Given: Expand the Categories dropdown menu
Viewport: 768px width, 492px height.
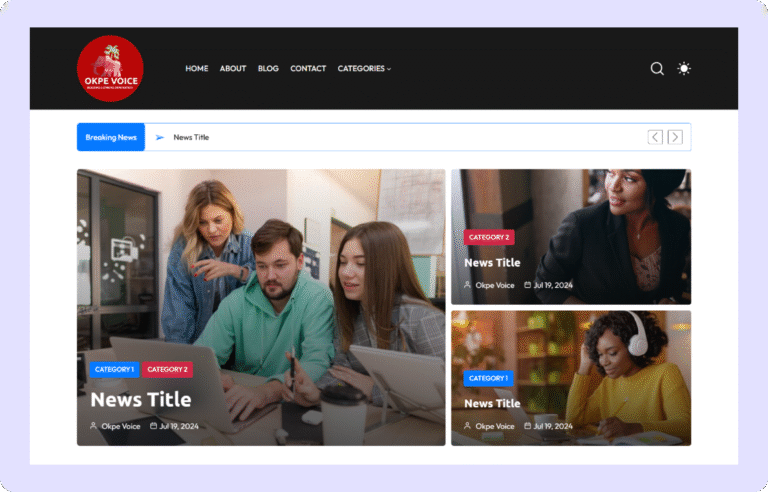Looking at the screenshot, I should point(364,69).
